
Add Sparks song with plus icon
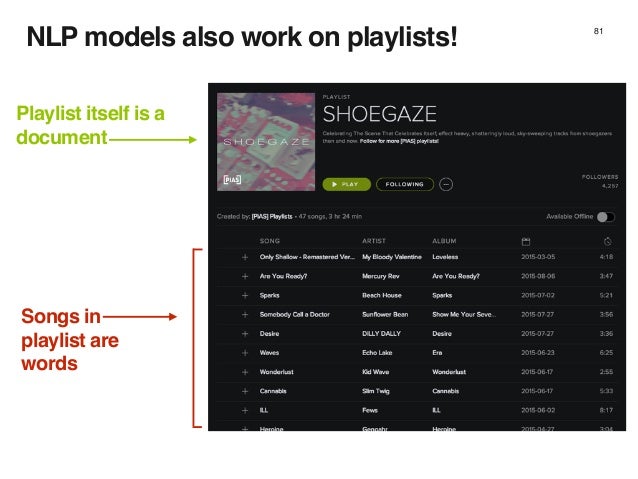pos(245,295)
